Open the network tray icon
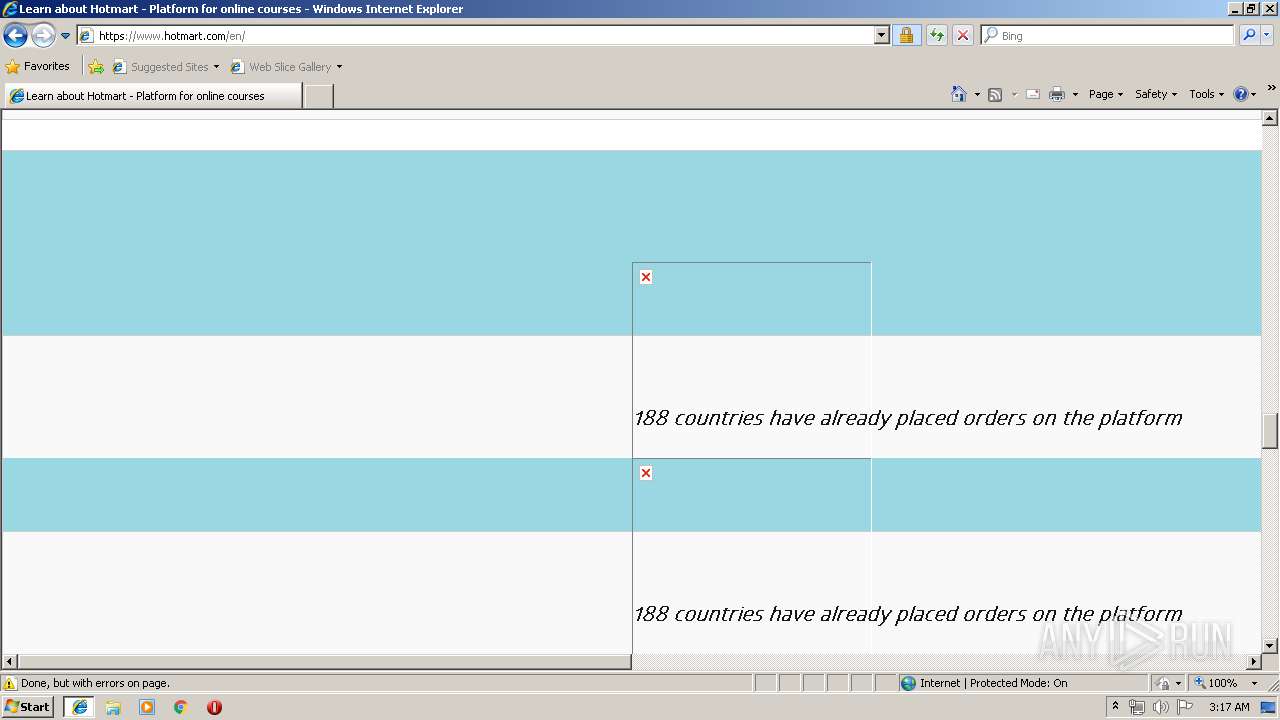Screen dimensions: 1280x720 point(1137,707)
